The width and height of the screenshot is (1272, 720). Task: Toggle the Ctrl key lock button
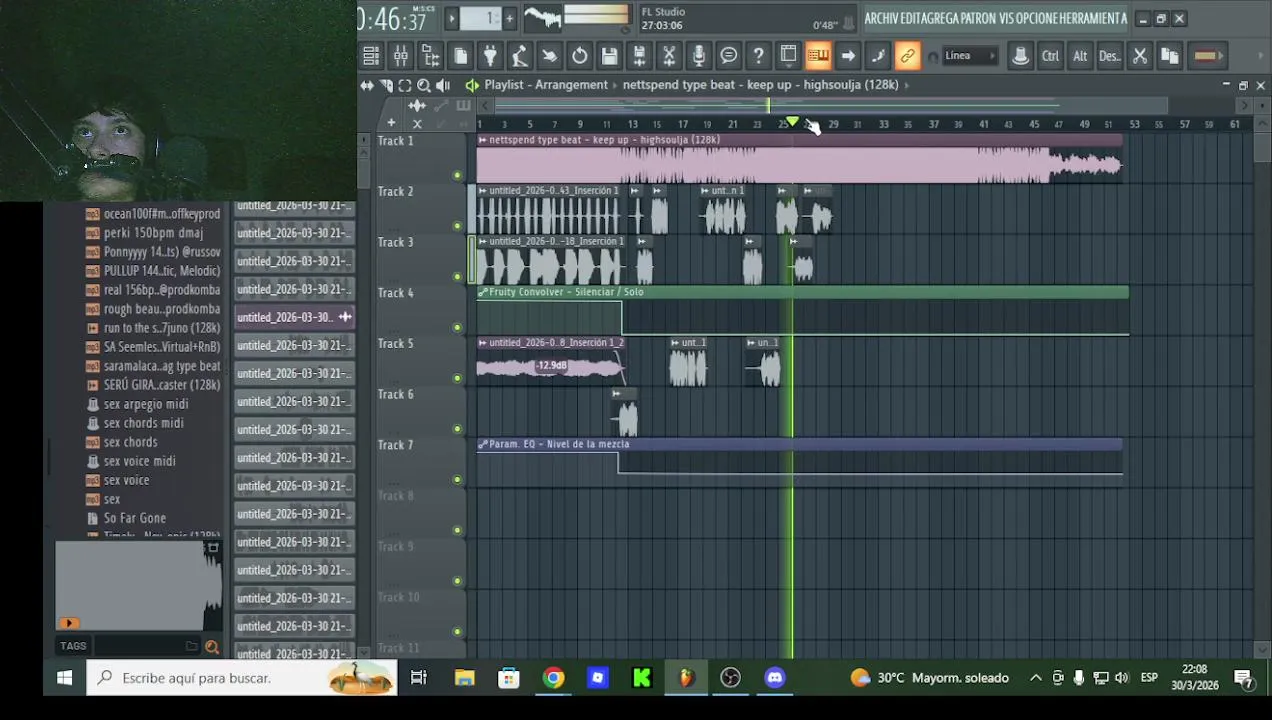[1050, 56]
